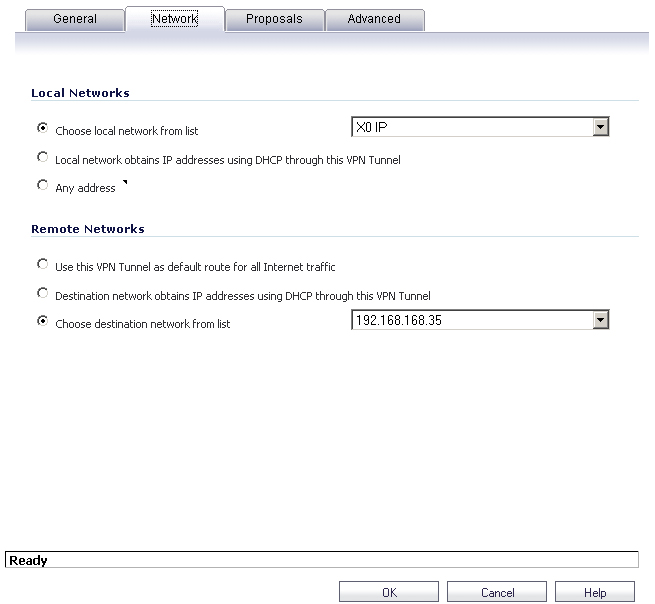Enable VPN Tunnel as default route radio
Image resolution: width=655 pixels, height=604 pixels.
point(42,264)
